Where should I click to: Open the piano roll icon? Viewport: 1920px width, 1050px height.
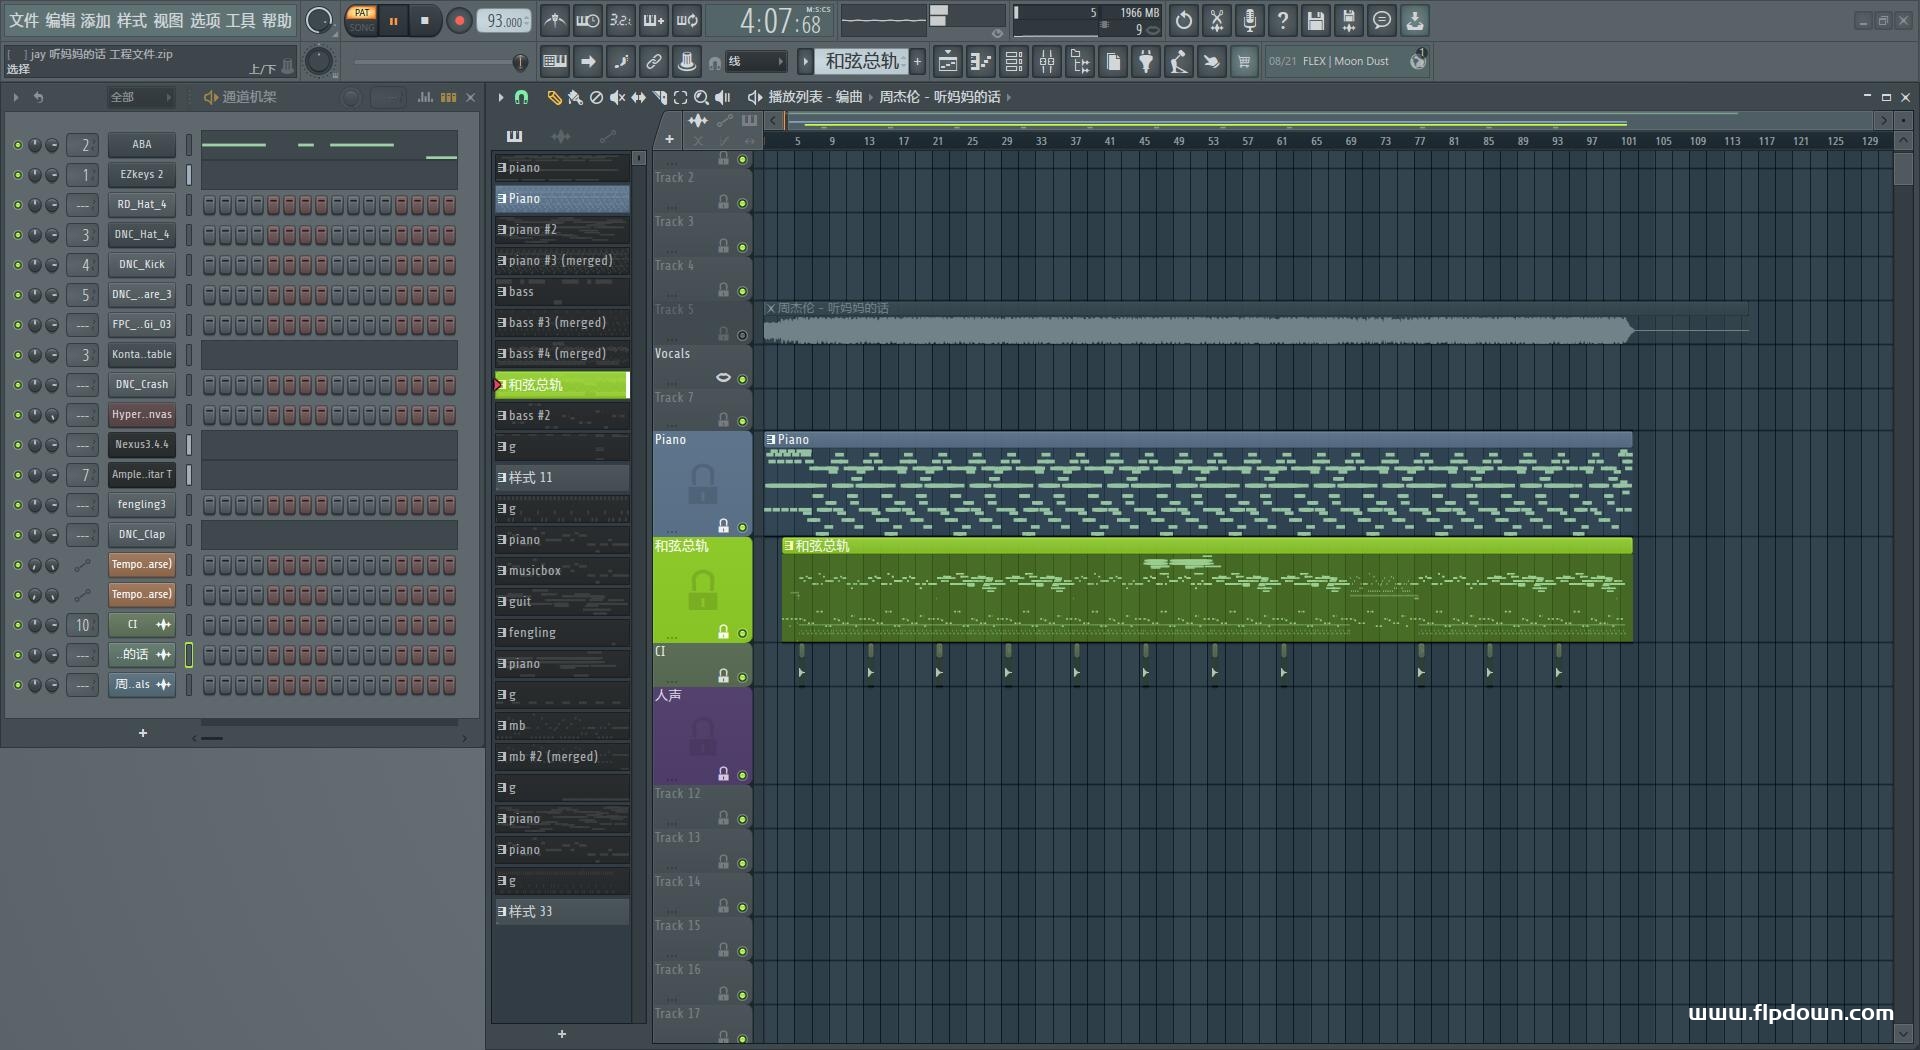[x=981, y=62]
